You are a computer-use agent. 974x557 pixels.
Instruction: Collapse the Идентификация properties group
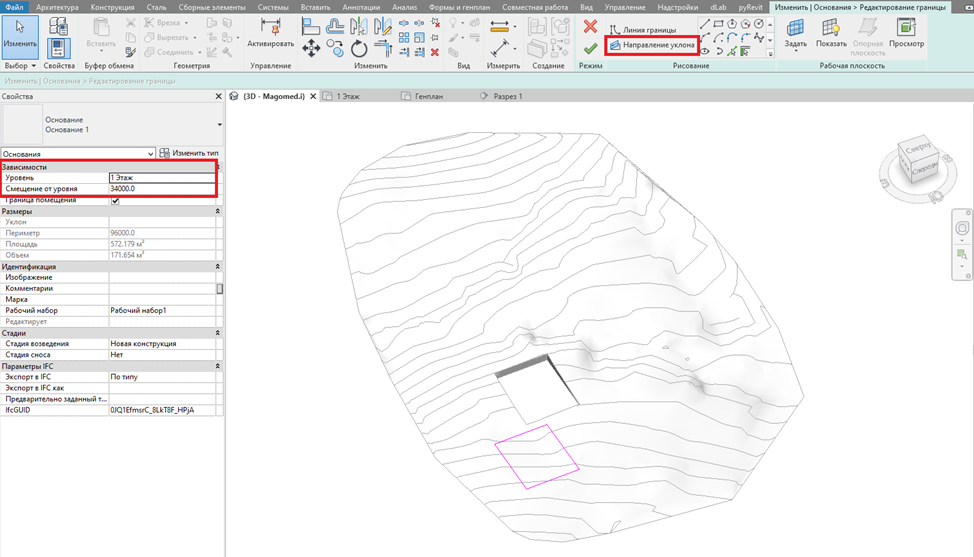(x=218, y=266)
